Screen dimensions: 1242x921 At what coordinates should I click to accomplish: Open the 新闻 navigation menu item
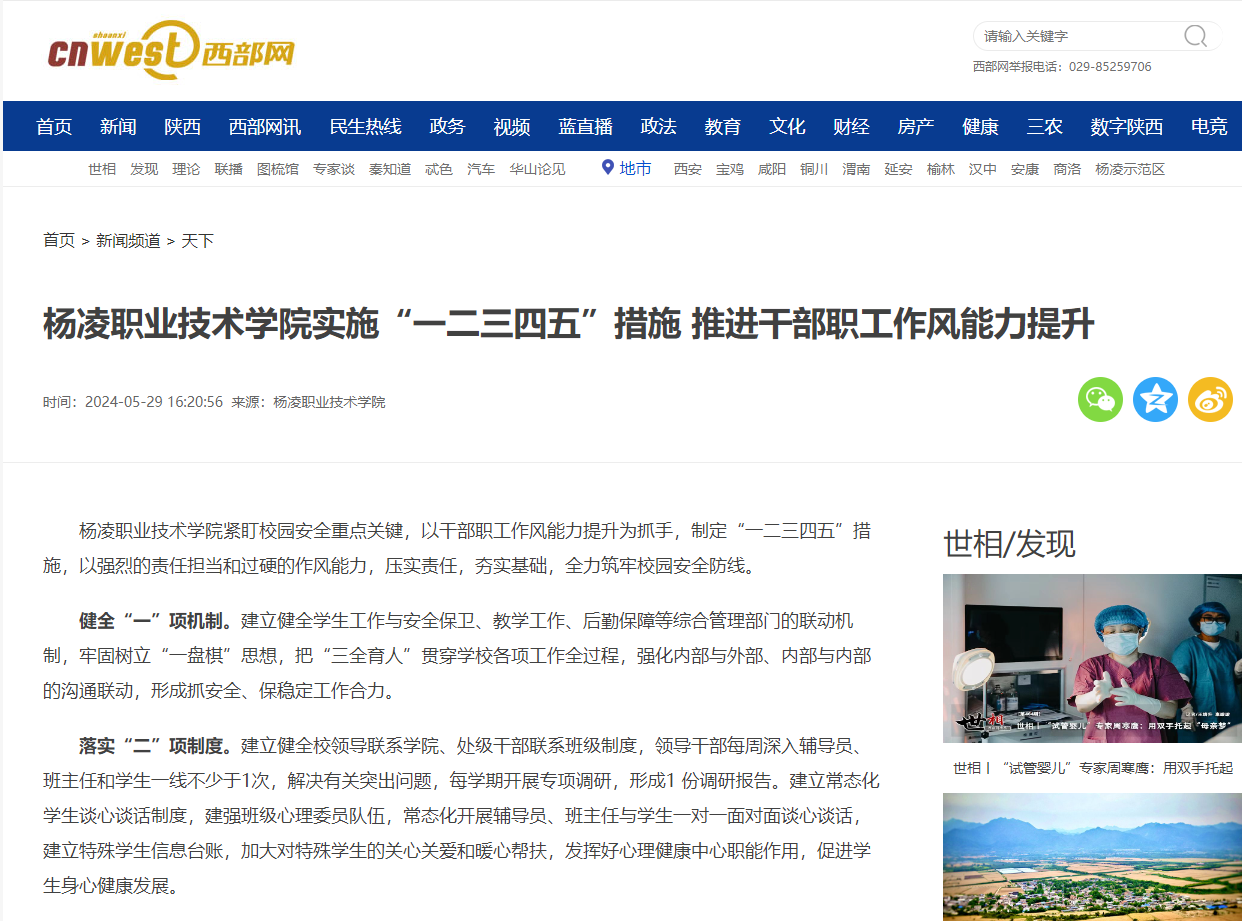(118, 127)
